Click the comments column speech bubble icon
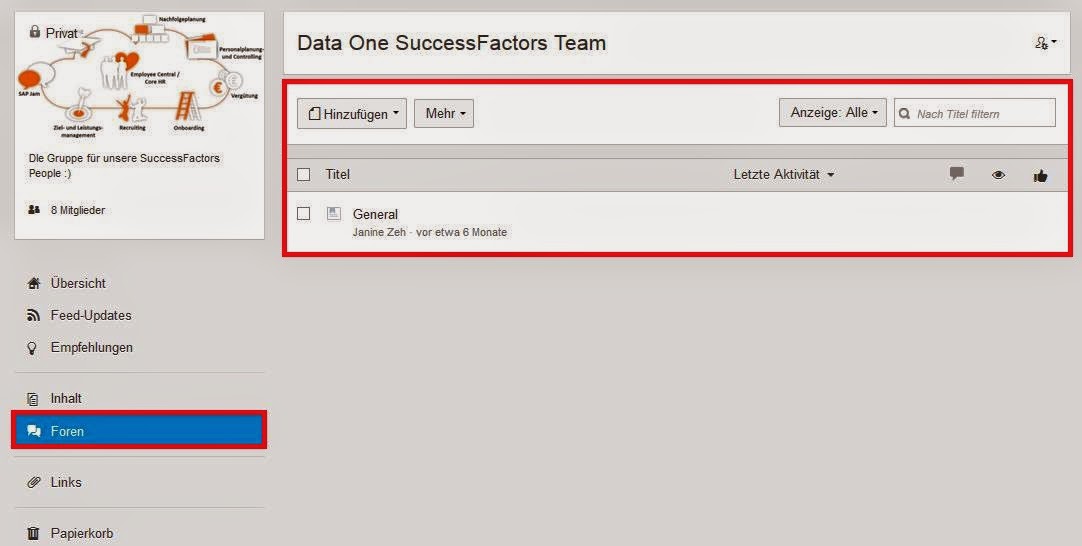 pyautogui.click(x=957, y=174)
